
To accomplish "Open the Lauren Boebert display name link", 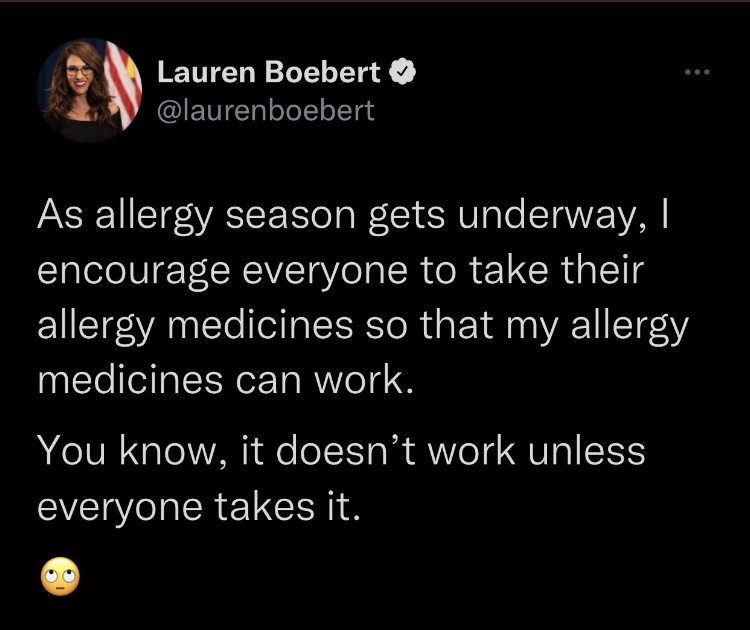I will click(269, 72).
